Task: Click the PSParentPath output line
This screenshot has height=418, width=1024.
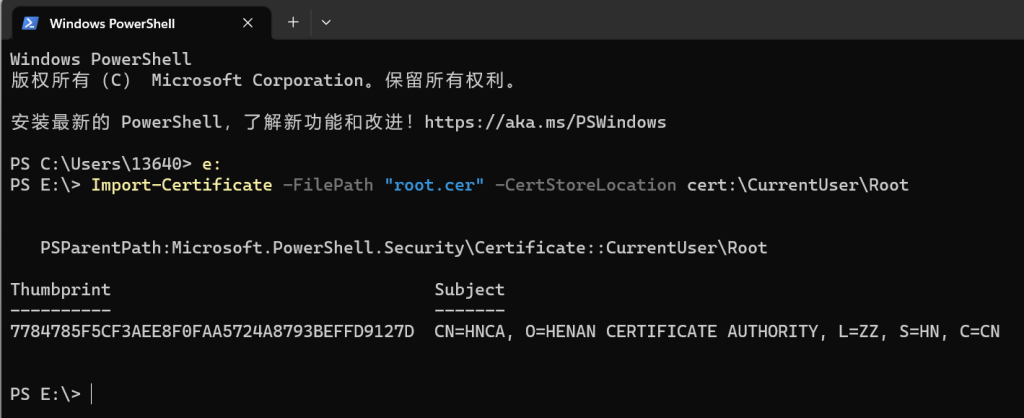Action: coord(404,248)
